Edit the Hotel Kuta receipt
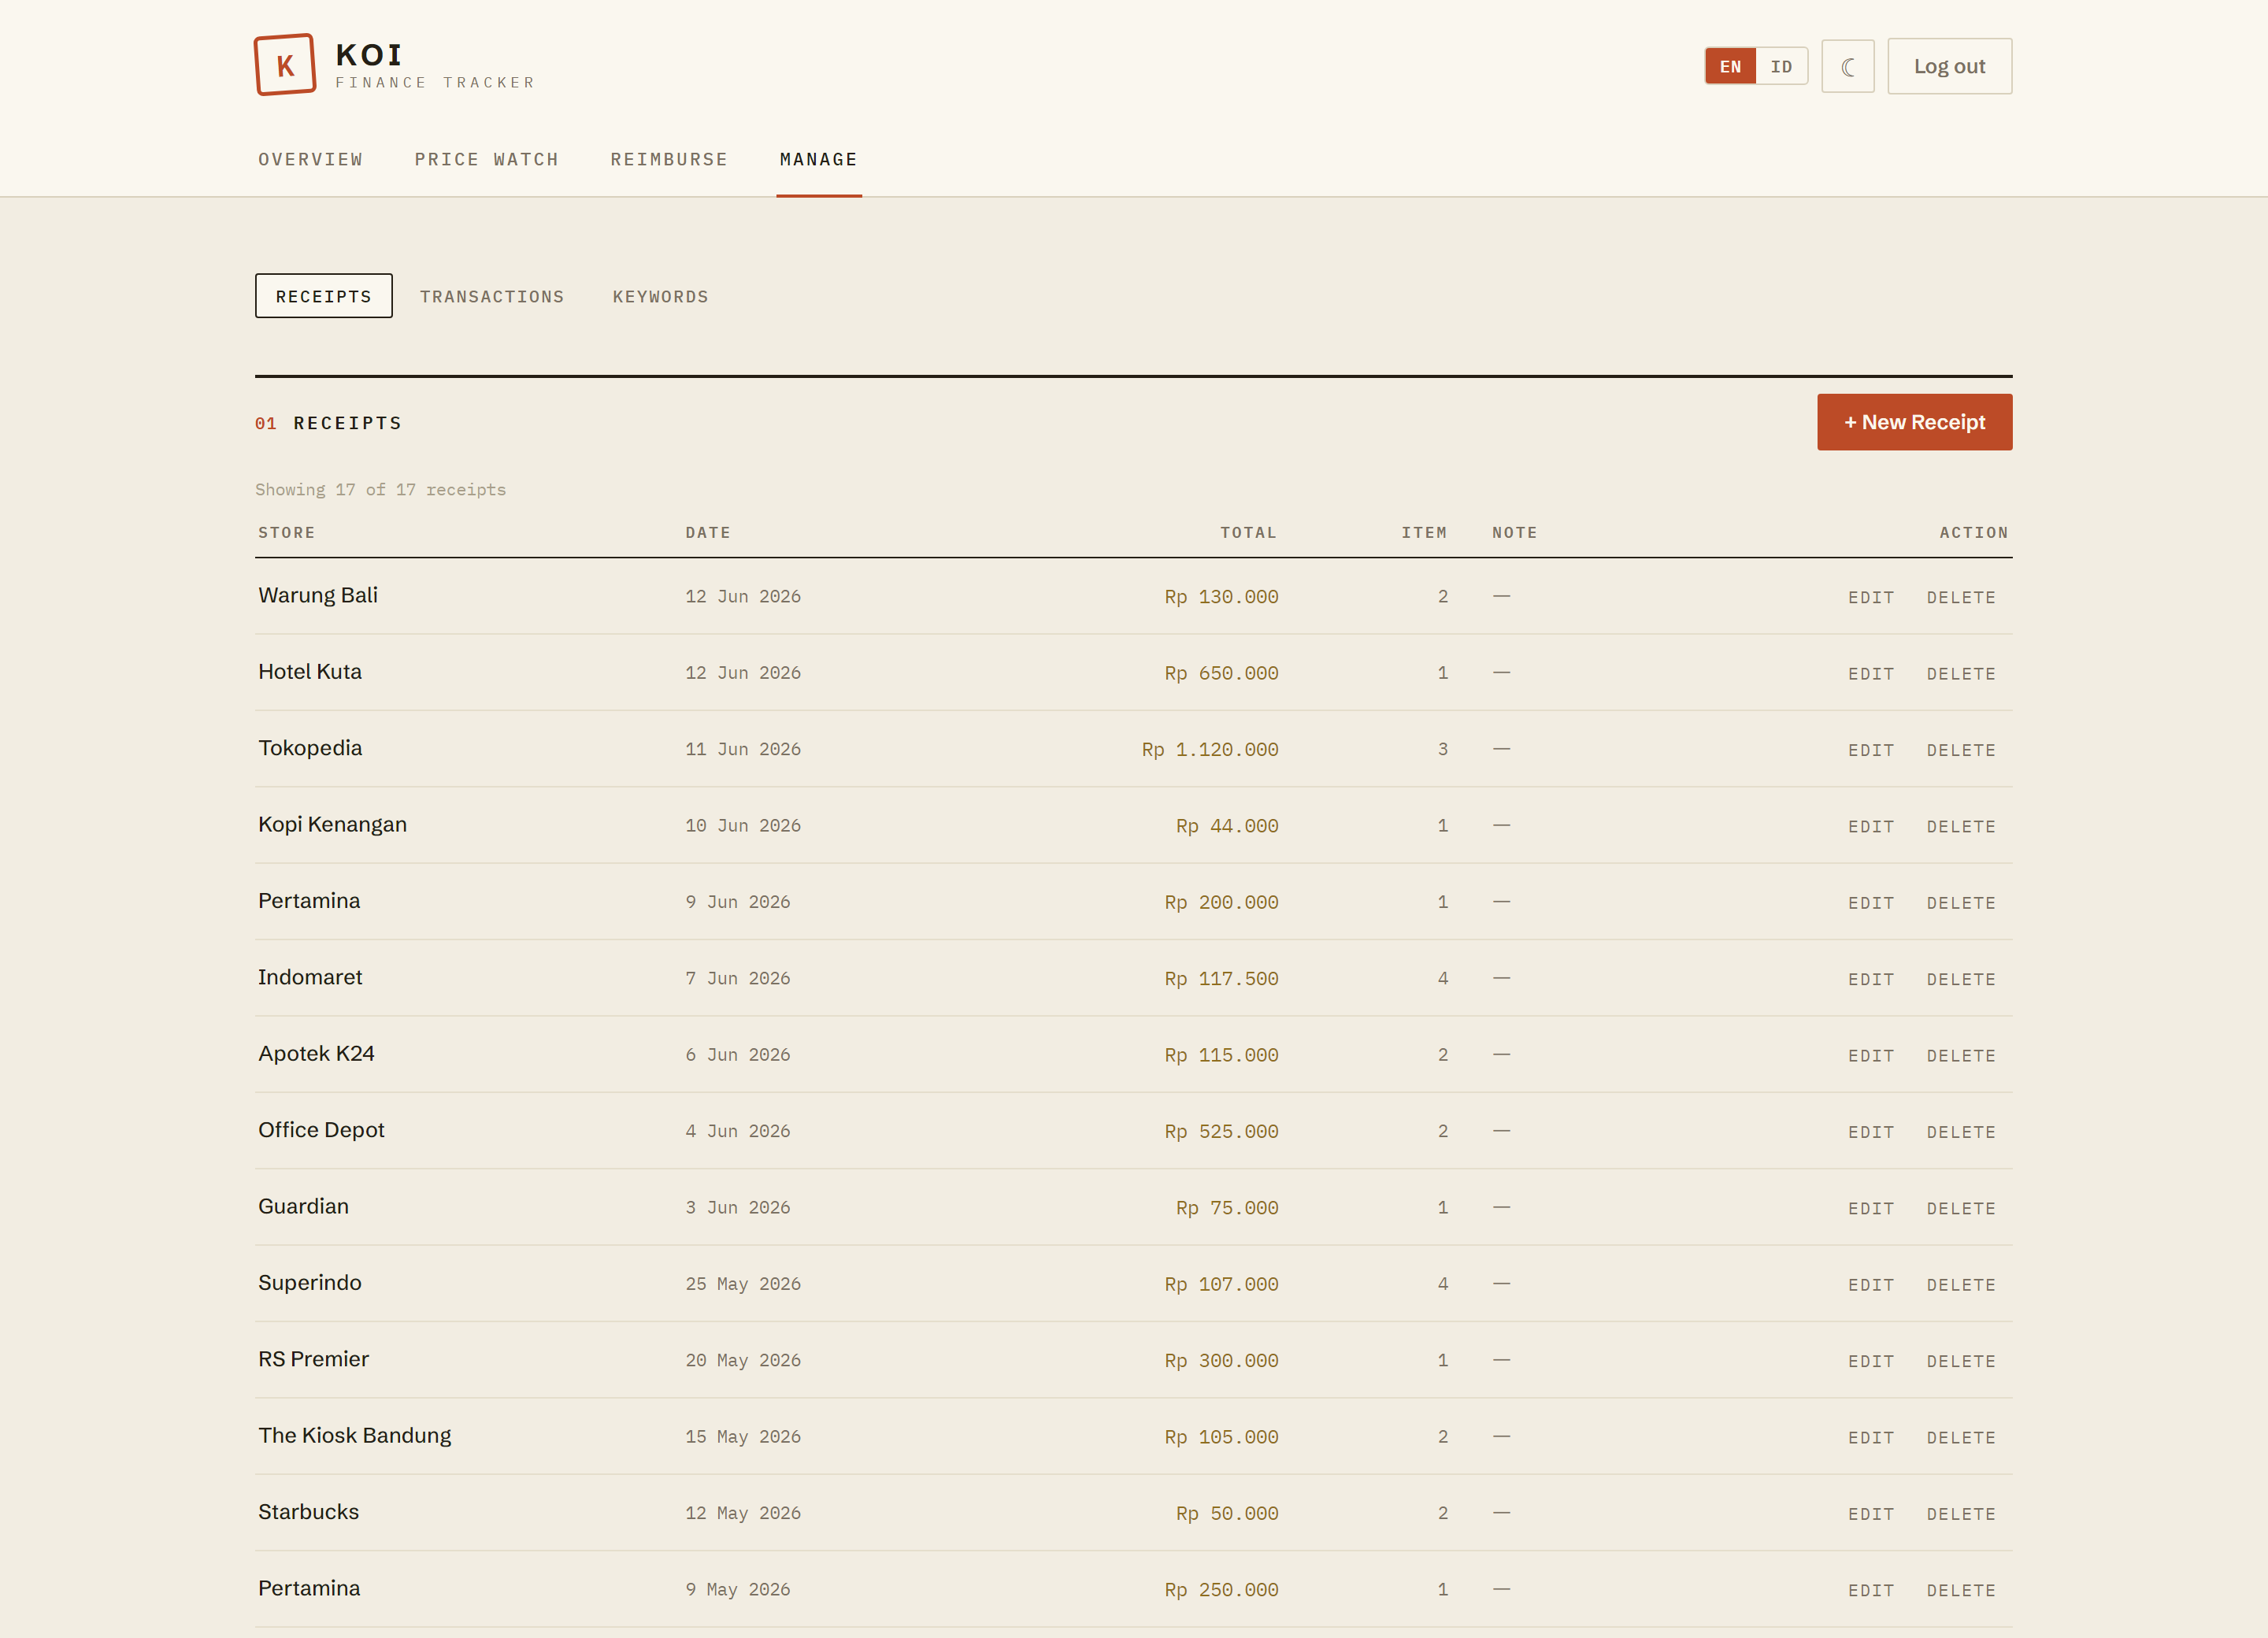 click(x=1871, y=674)
